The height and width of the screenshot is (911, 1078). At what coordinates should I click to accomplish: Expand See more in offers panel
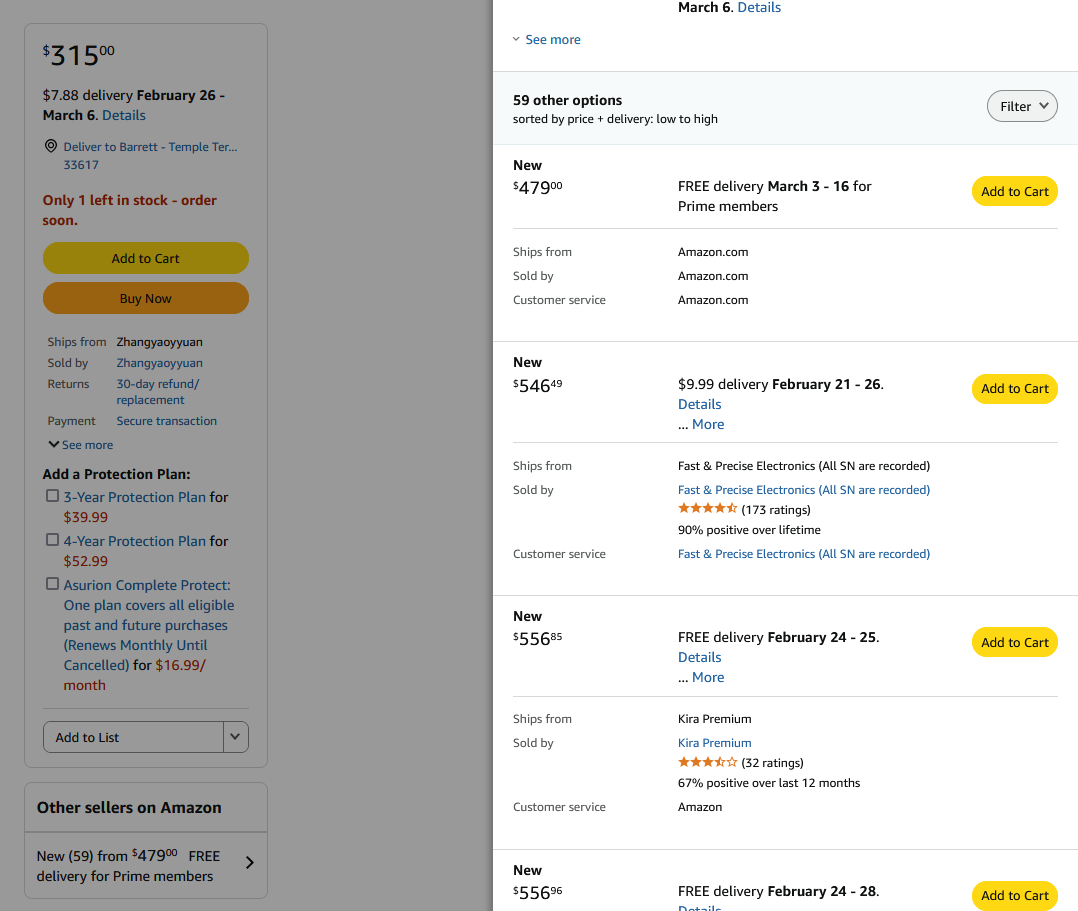pyautogui.click(x=546, y=40)
